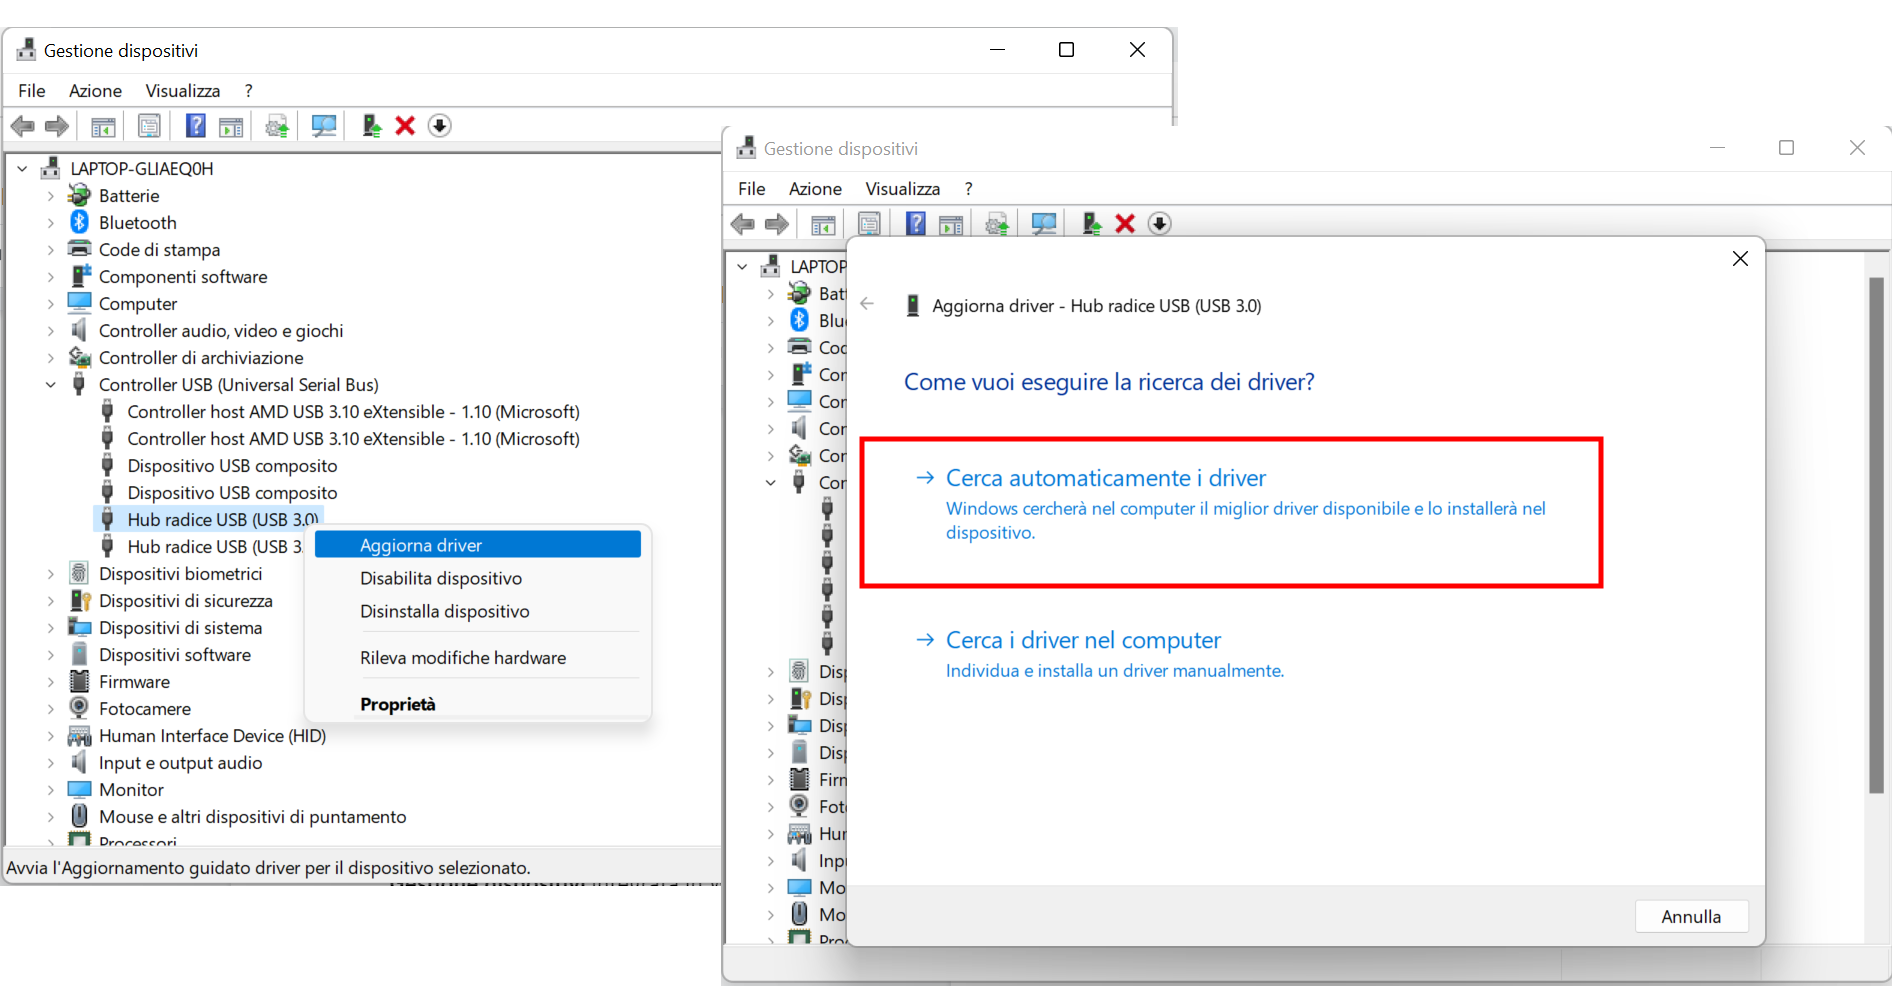Image resolution: width=1892 pixels, height=986 pixels.
Task: Open Help using the blue question mark icon
Action: (194, 125)
